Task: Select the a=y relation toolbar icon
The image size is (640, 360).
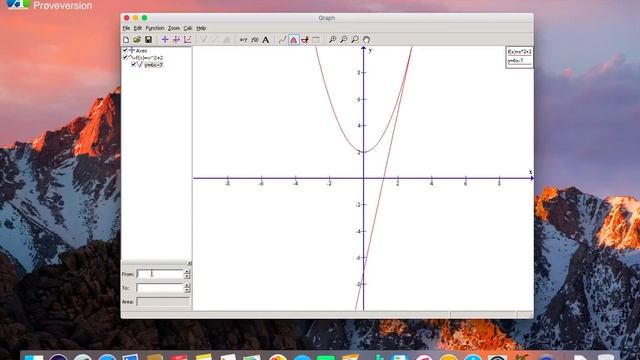Action: click(x=243, y=40)
